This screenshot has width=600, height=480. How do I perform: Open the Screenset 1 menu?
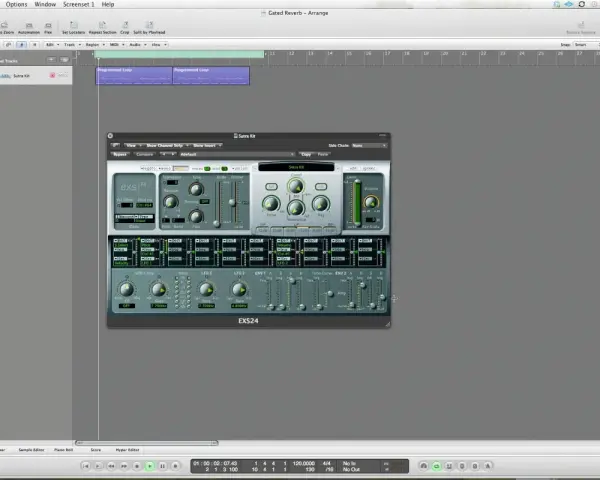(78, 4)
